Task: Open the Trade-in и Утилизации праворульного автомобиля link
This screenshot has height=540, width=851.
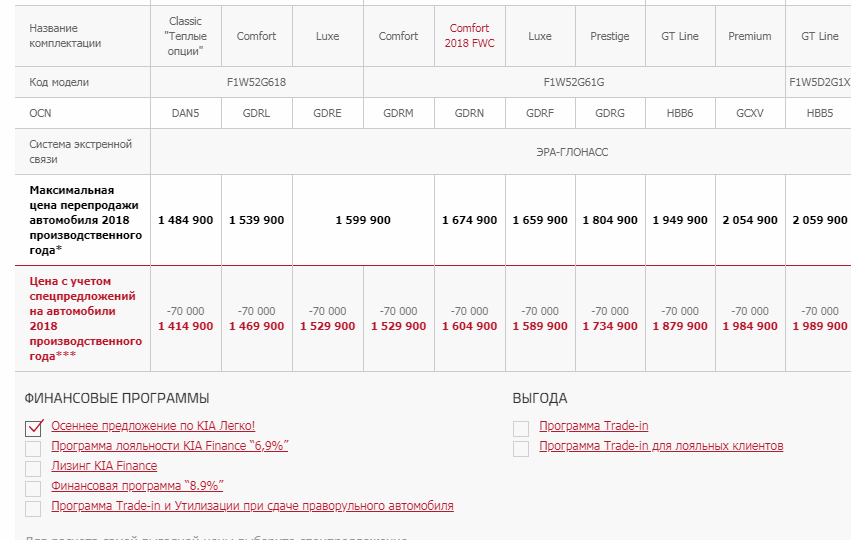Action: (252, 506)
